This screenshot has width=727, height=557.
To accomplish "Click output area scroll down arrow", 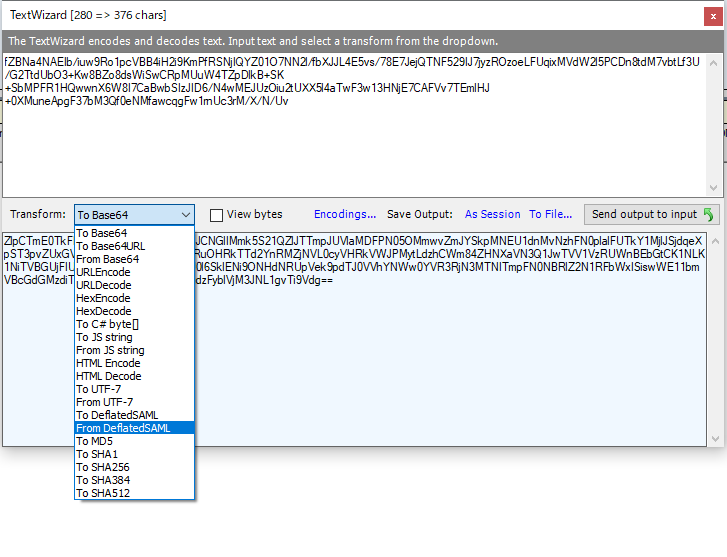I will point(715,439).
